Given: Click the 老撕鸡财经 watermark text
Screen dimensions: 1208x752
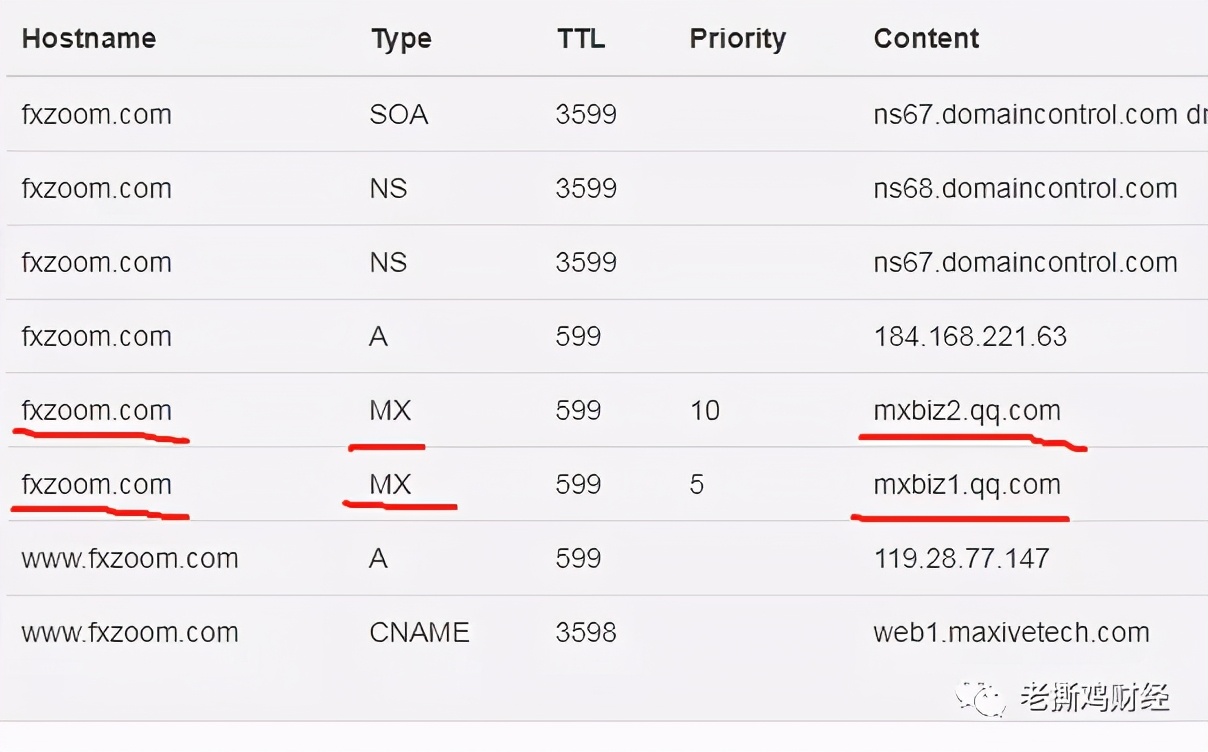Looking at the screenshot, I should coord(1095,697).
